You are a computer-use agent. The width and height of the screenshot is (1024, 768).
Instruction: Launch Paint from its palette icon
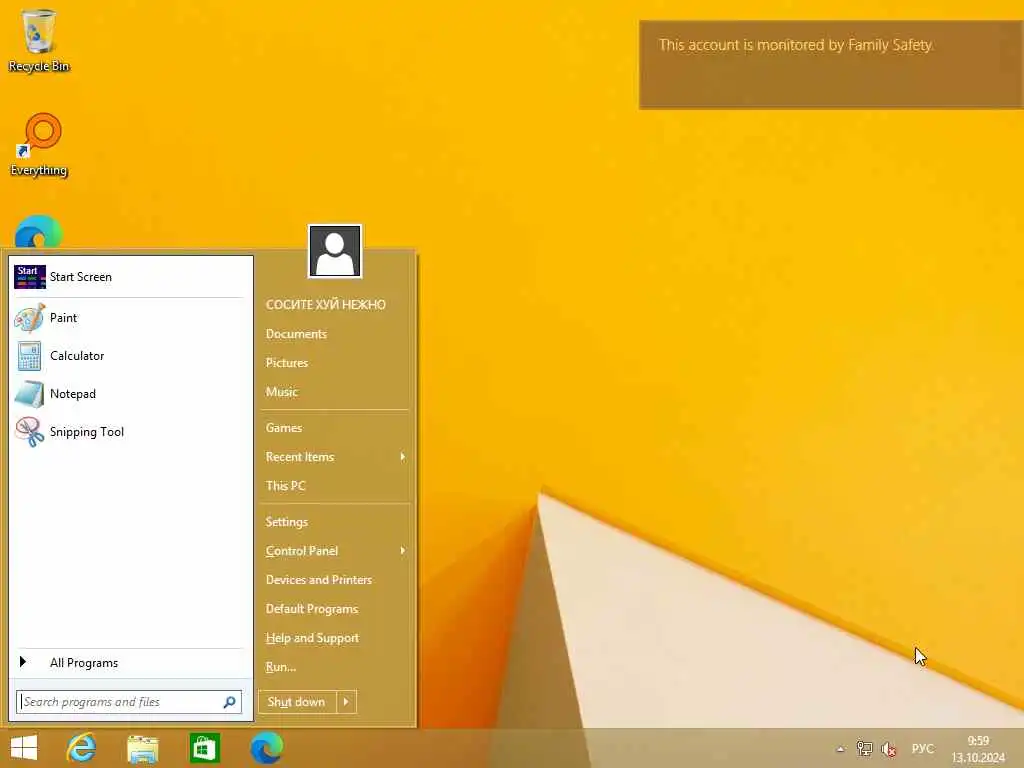29,318
